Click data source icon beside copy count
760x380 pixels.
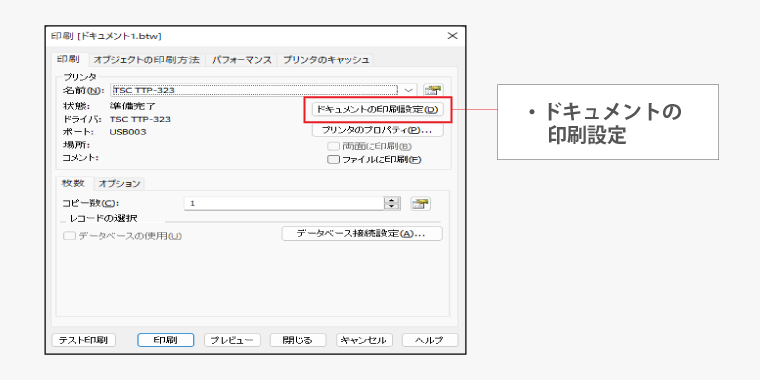click(x=421, y=204)
